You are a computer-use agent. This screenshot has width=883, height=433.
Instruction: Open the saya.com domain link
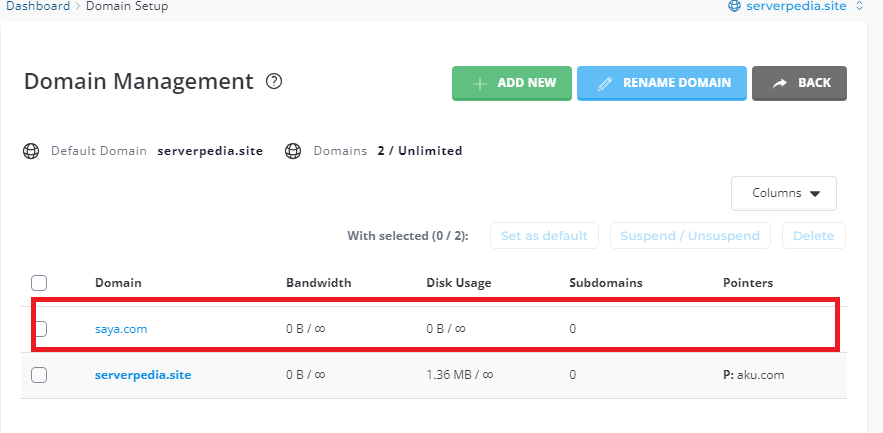pyautogui.click(x=121, y=328)
